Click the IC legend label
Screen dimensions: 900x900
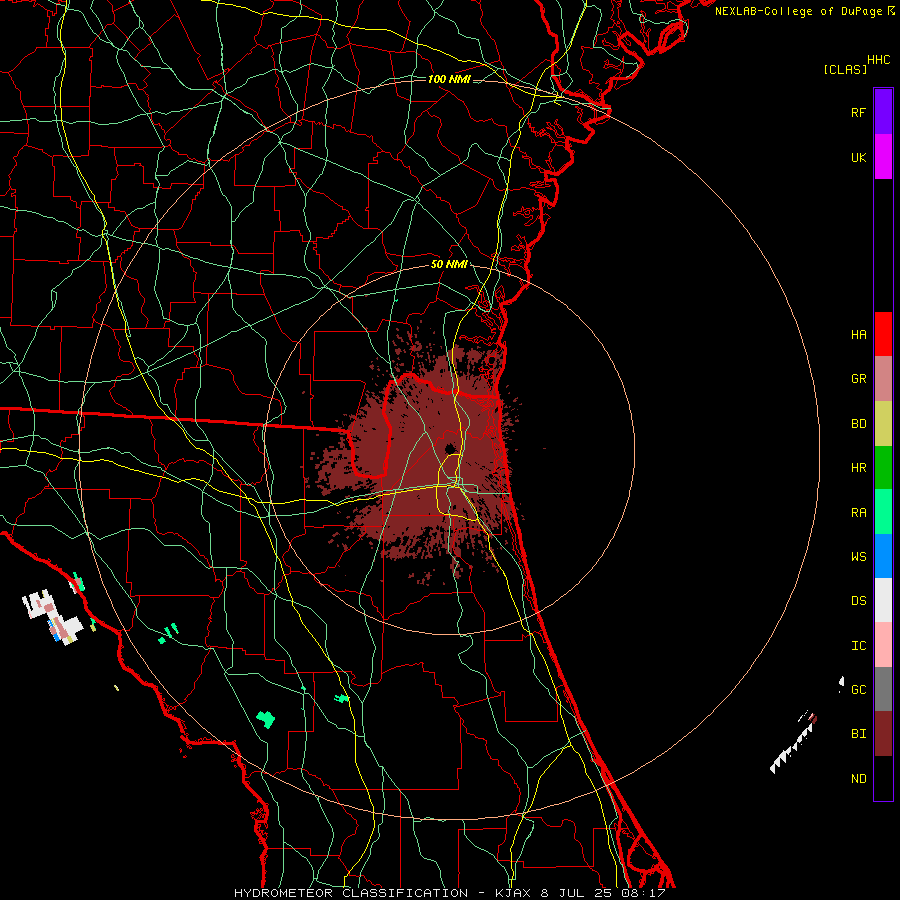pos(858,646)
